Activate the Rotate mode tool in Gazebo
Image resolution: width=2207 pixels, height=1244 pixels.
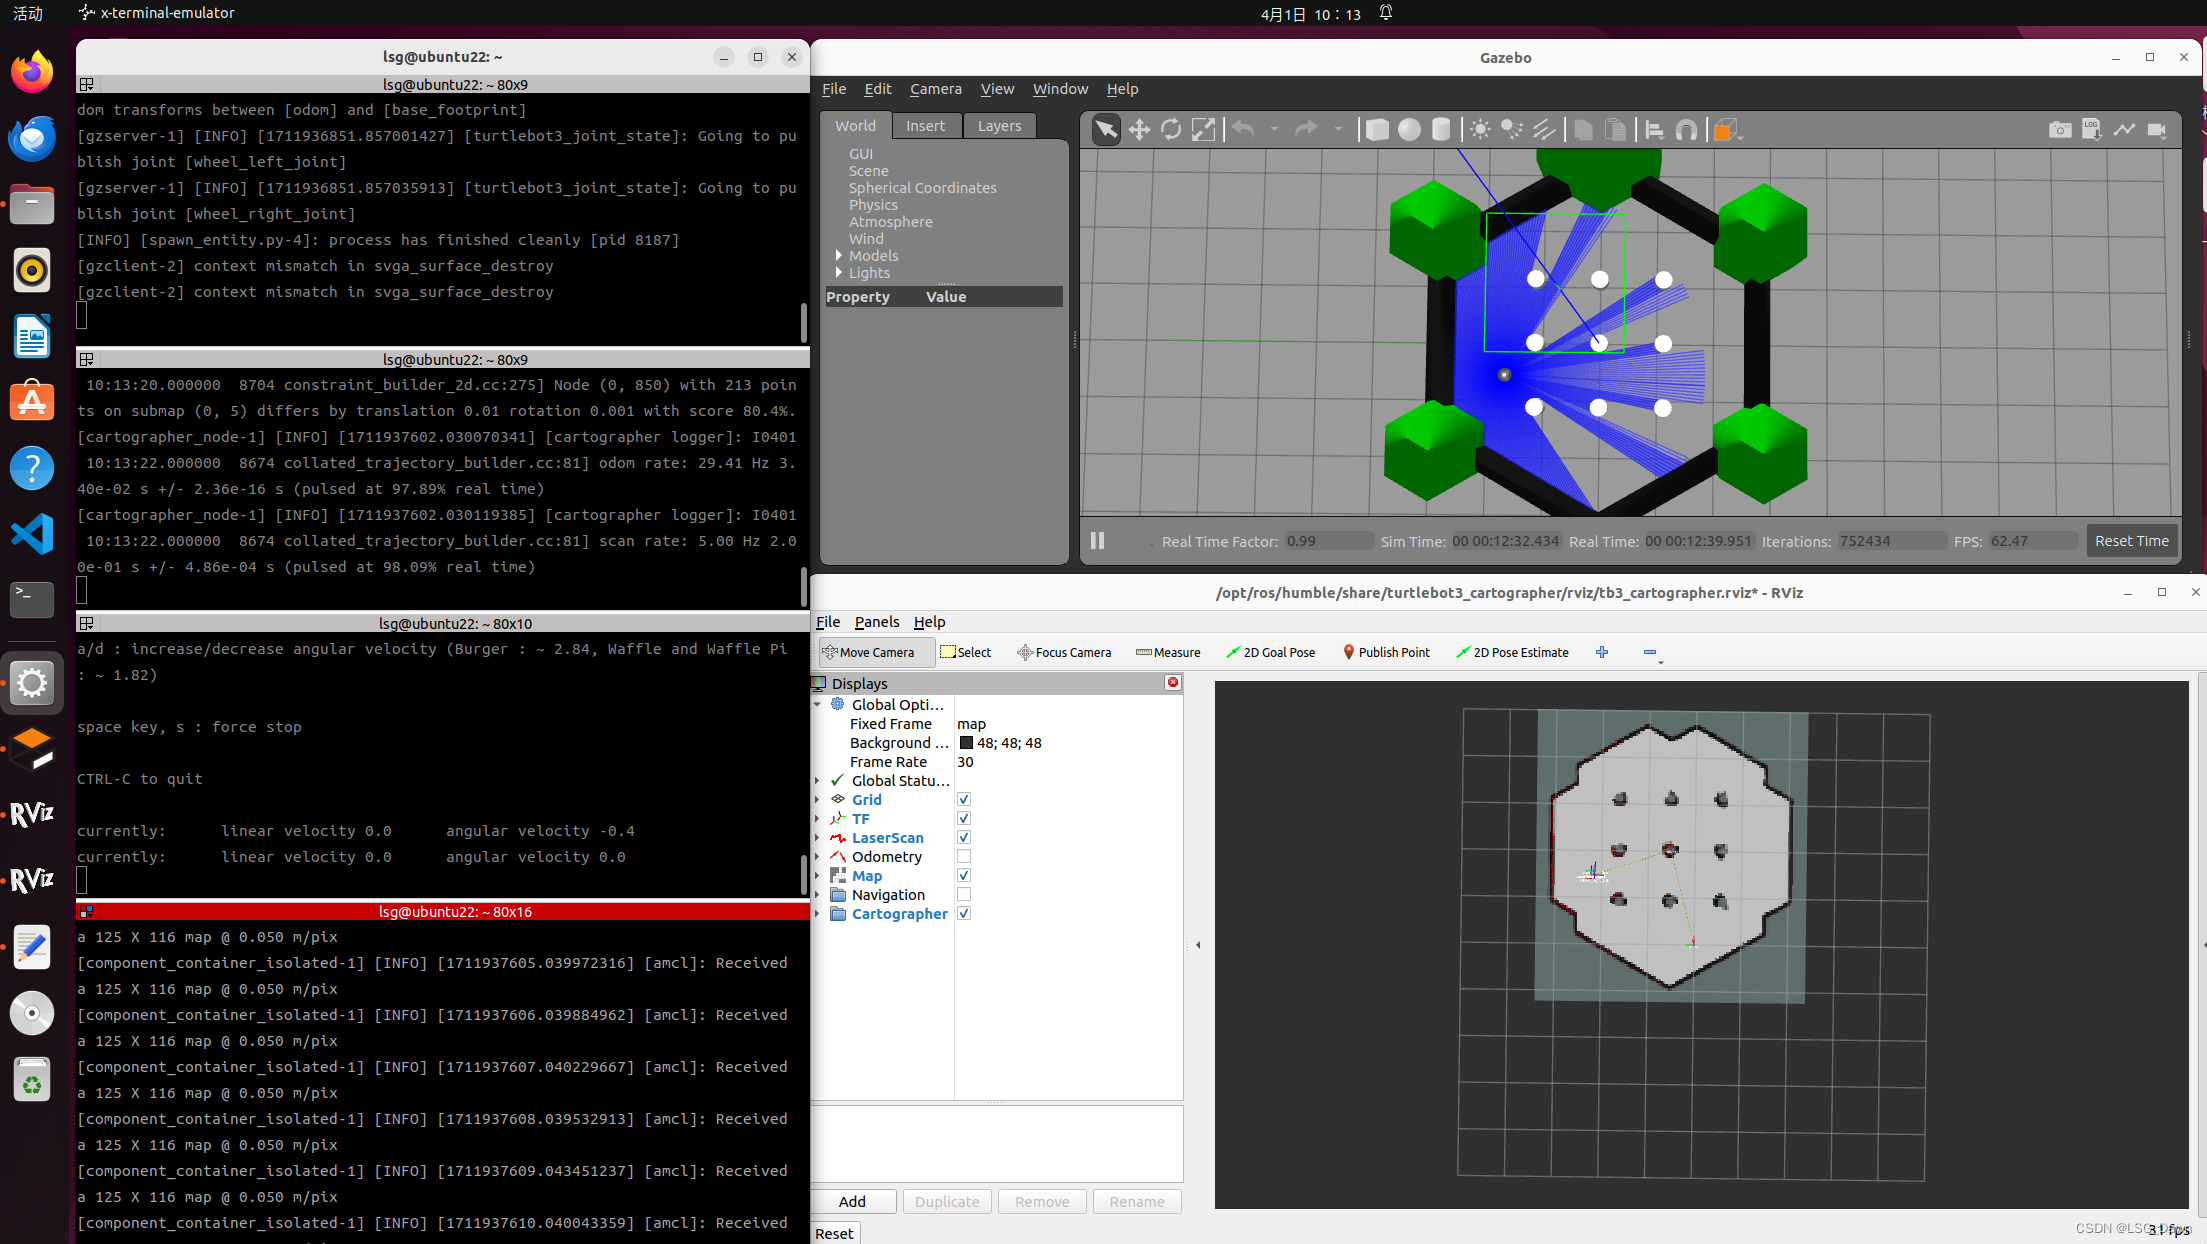point(1170,129)
